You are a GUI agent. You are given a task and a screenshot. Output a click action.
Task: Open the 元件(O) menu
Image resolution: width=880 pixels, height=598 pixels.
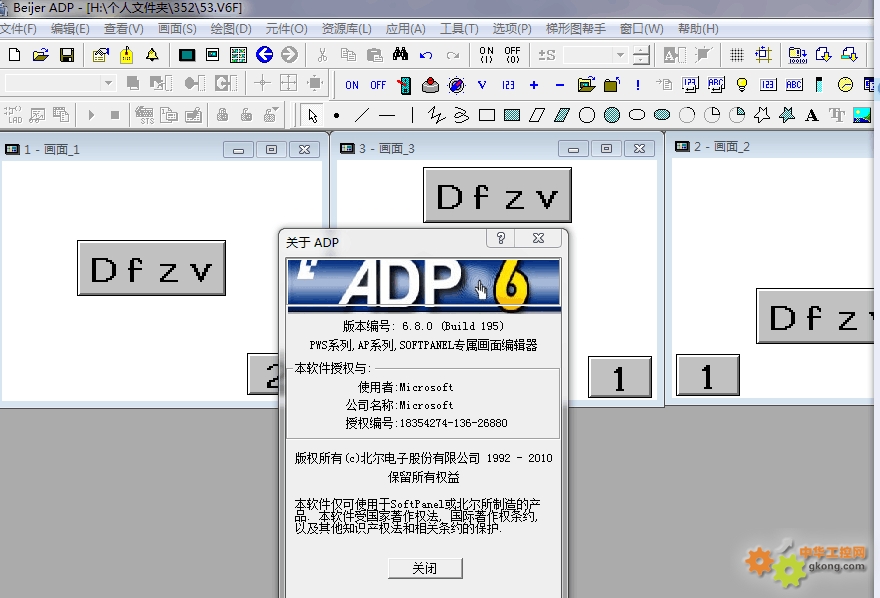(x=286, y=29)
